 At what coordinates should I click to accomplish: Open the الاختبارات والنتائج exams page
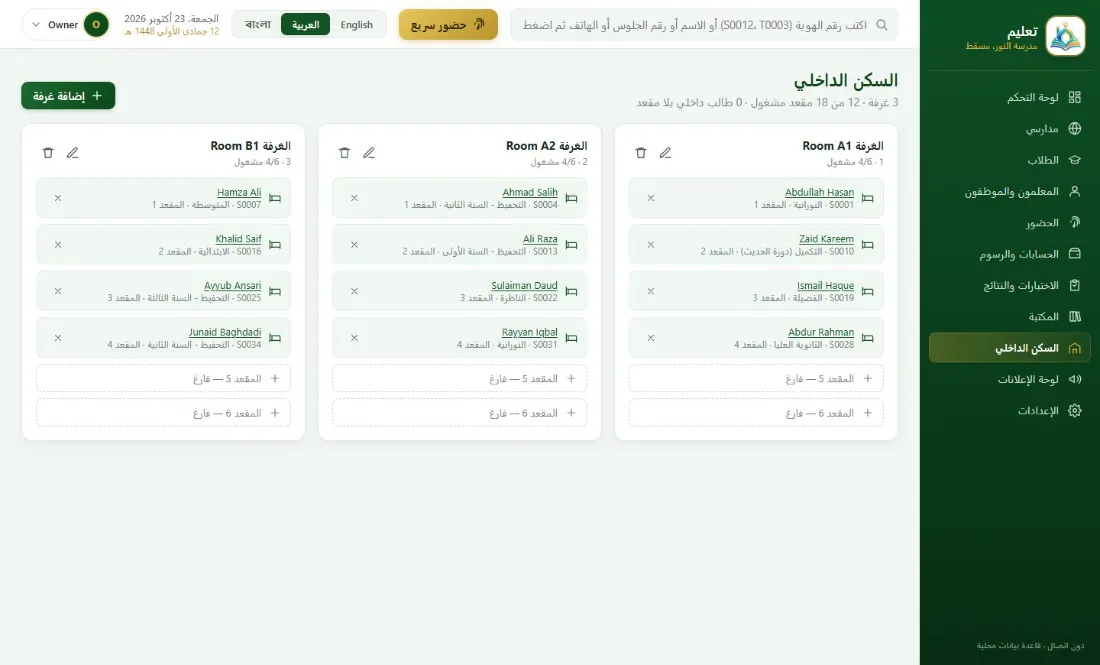(x=1010, y=286)
